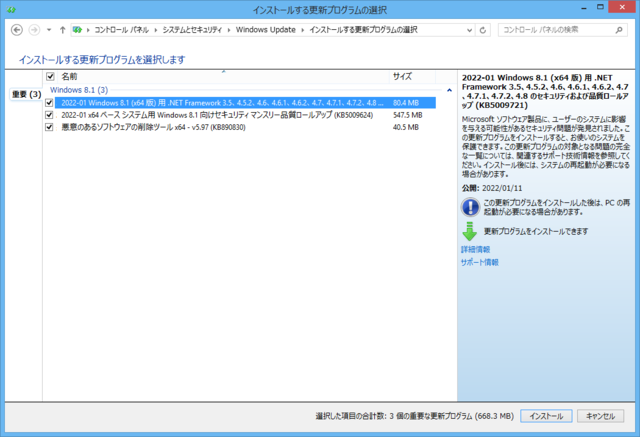
Task: Toggle the select-all checkbox next to 名前
Action: pos(50,76)
